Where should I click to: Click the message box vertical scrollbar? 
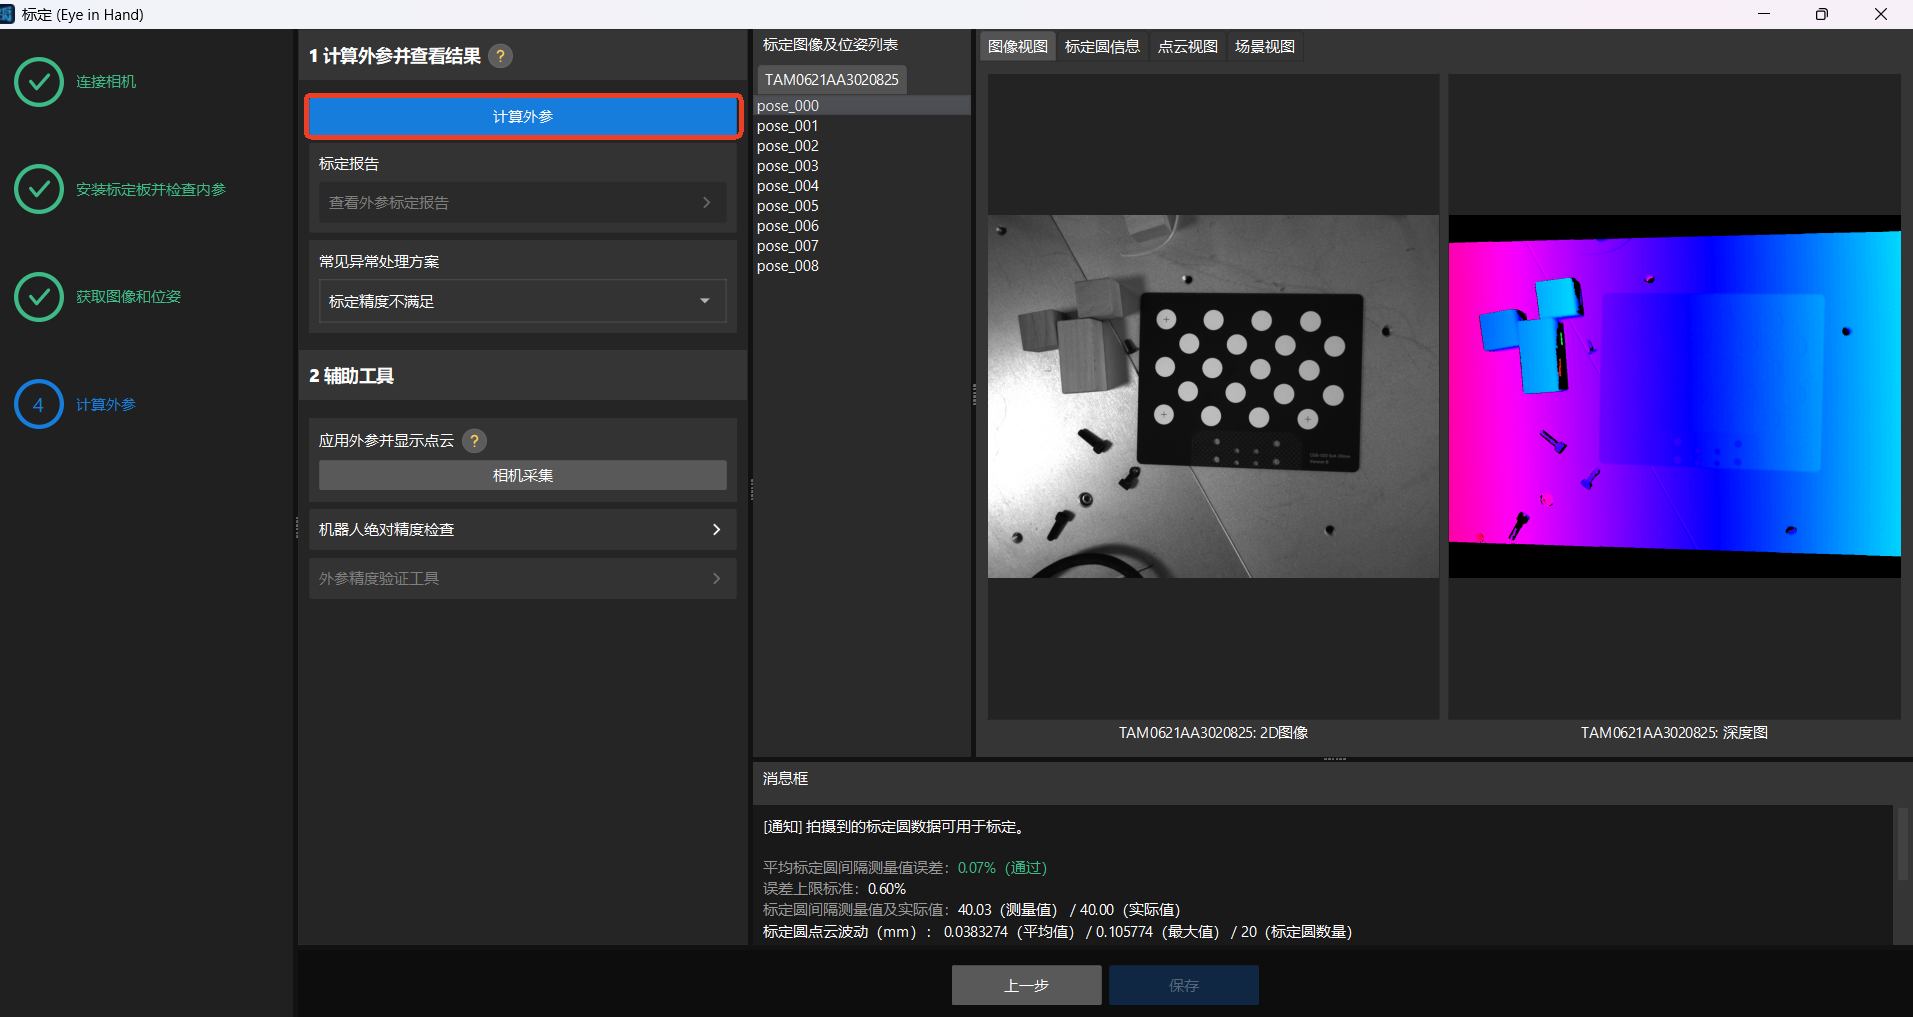pos(1901,845)
